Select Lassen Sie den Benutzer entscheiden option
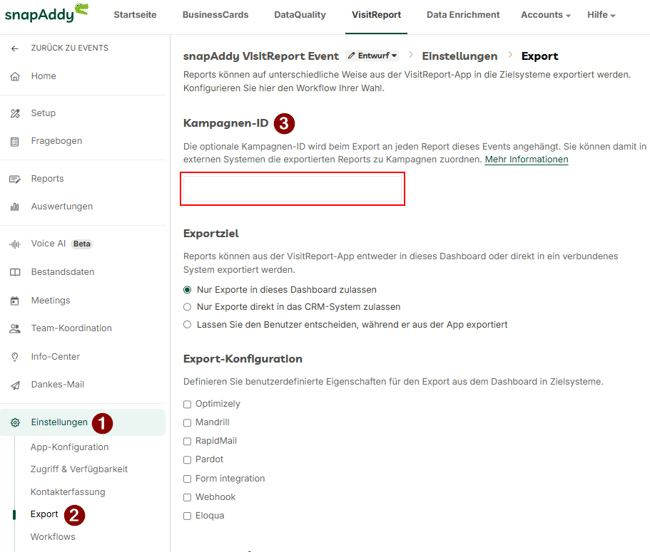 187,324
